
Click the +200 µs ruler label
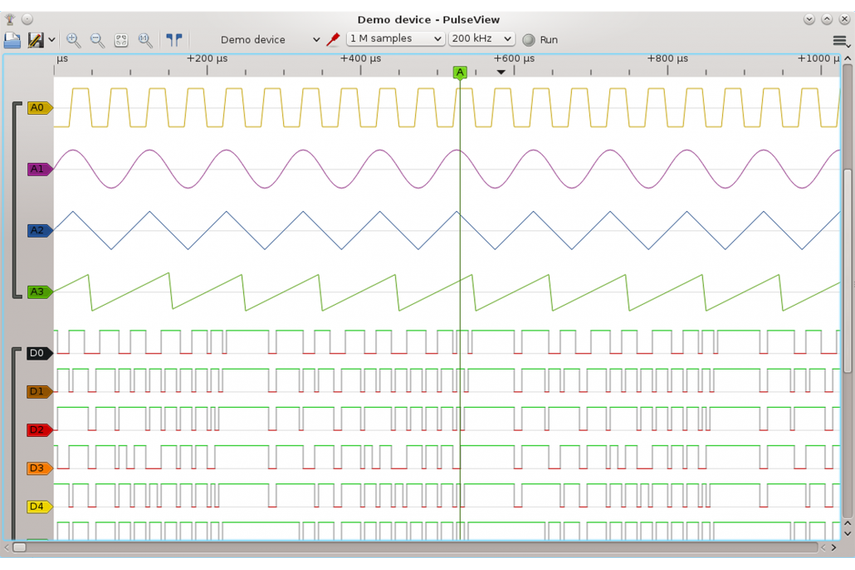pyautogui.click(x=207, y=58)
